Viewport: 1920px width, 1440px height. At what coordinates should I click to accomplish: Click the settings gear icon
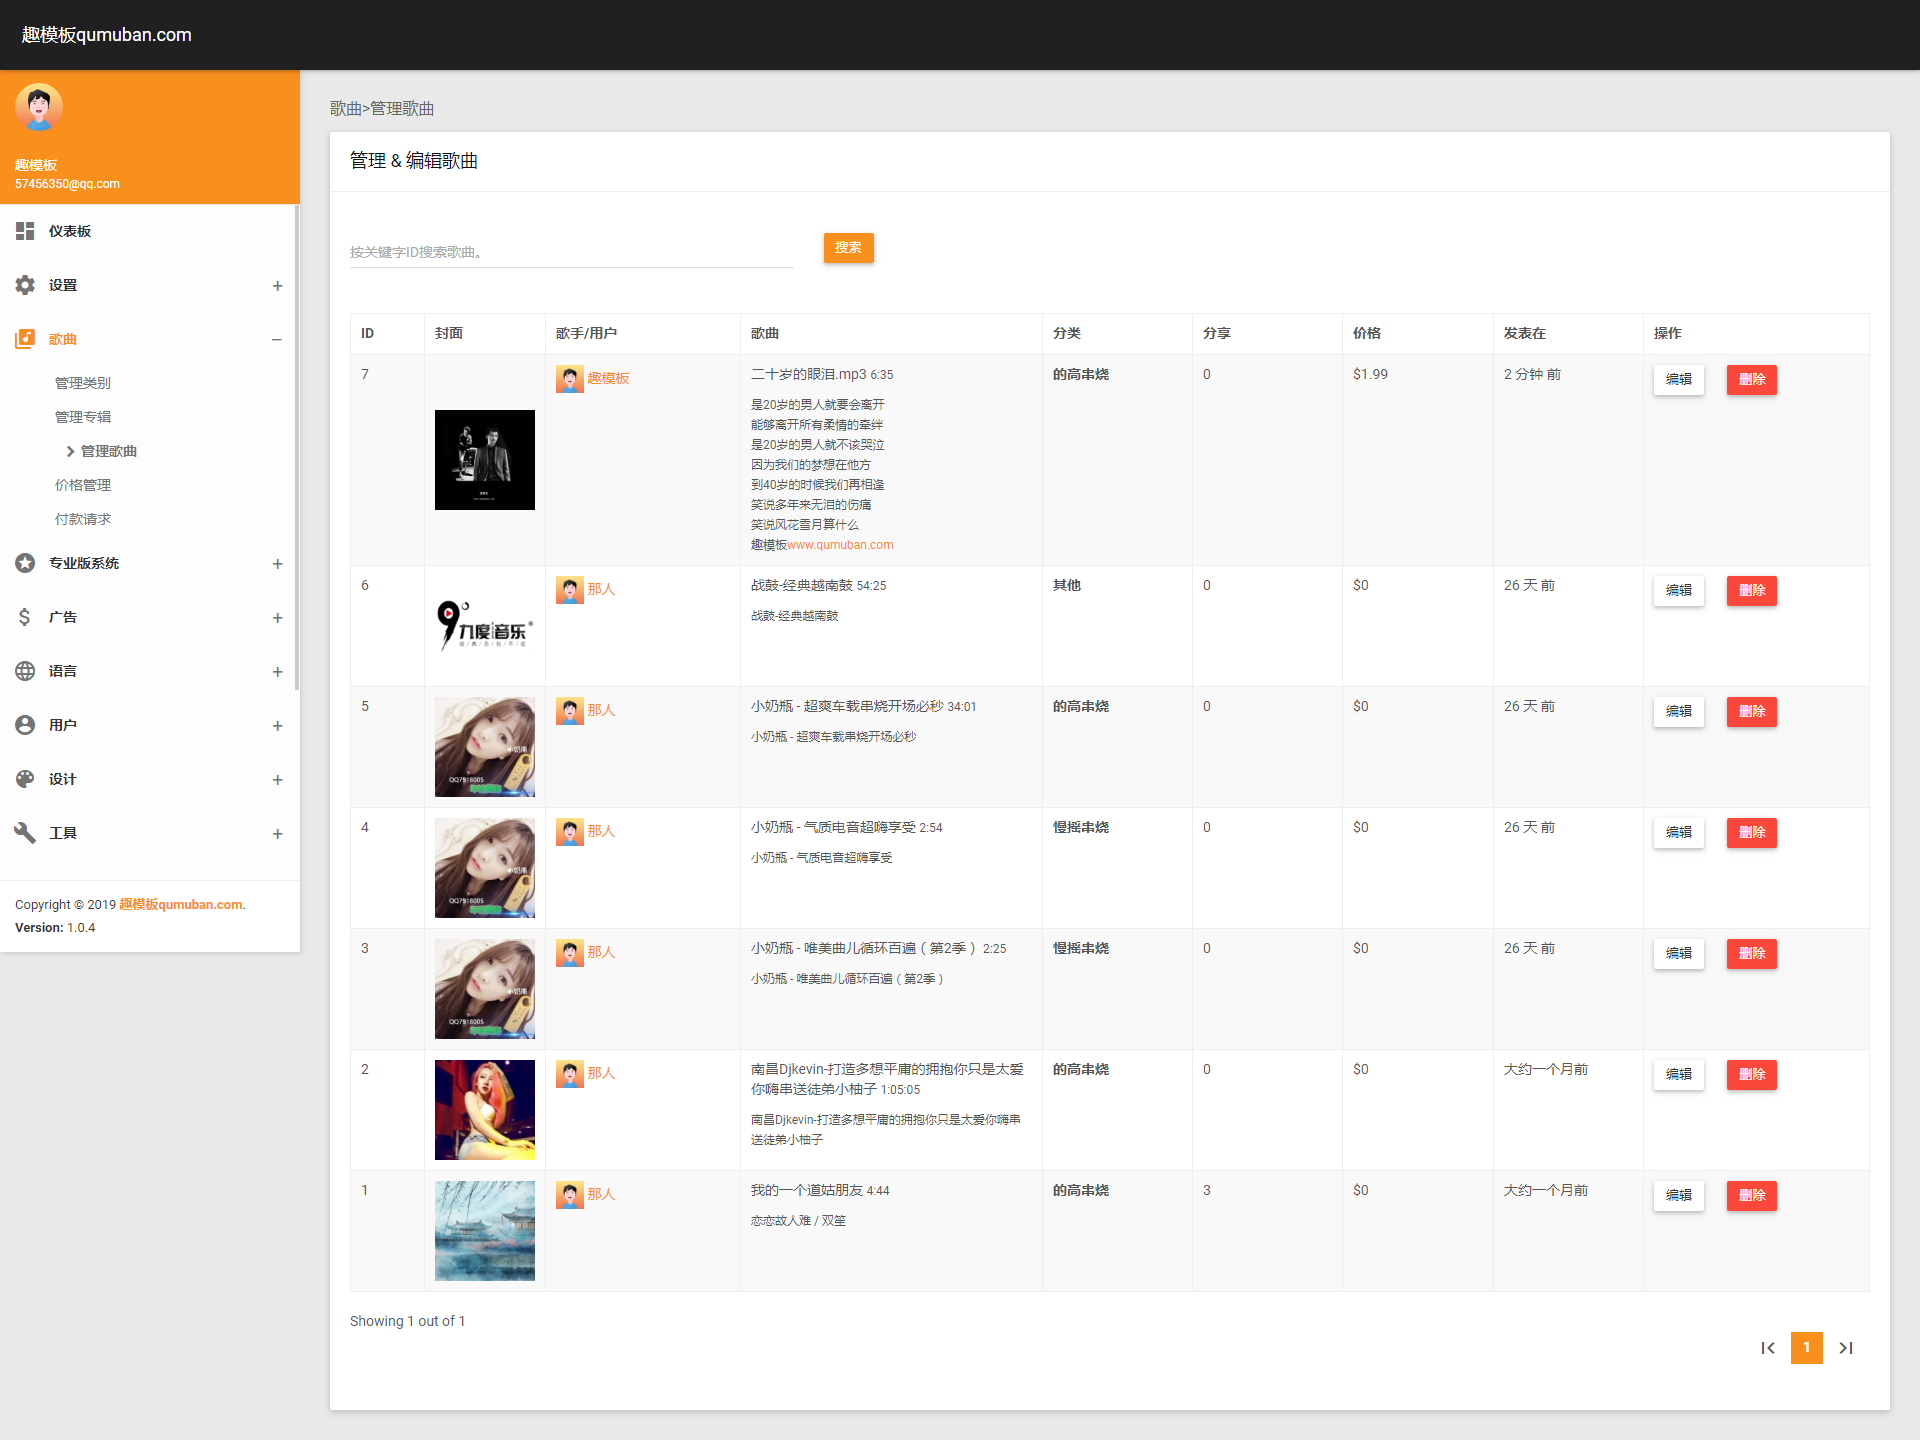(25, 285)
